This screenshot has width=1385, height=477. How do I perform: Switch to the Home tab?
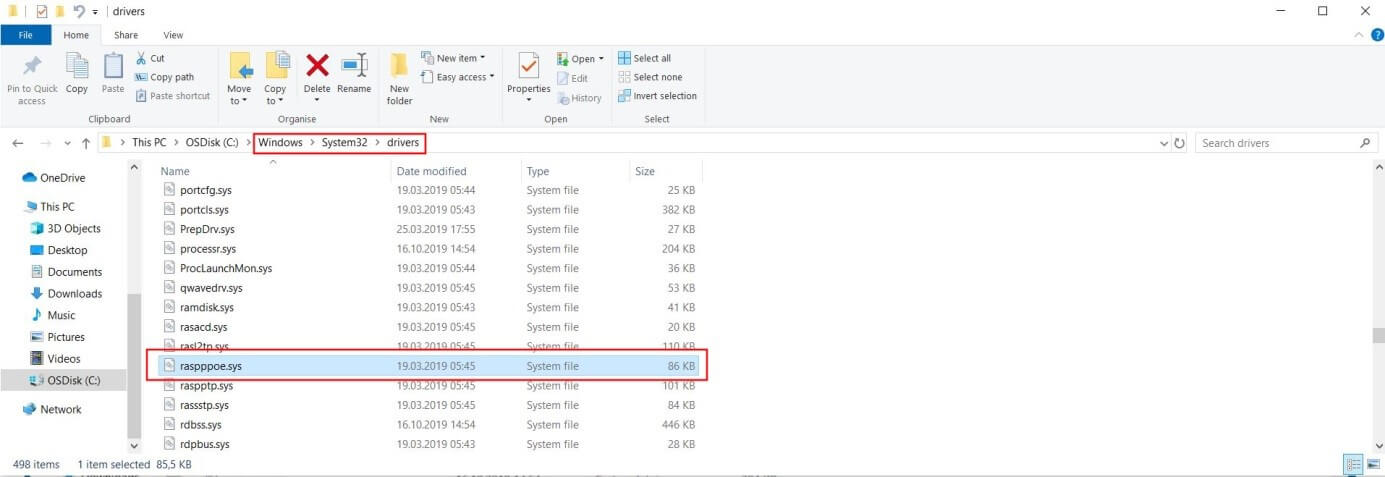(76, 35)
